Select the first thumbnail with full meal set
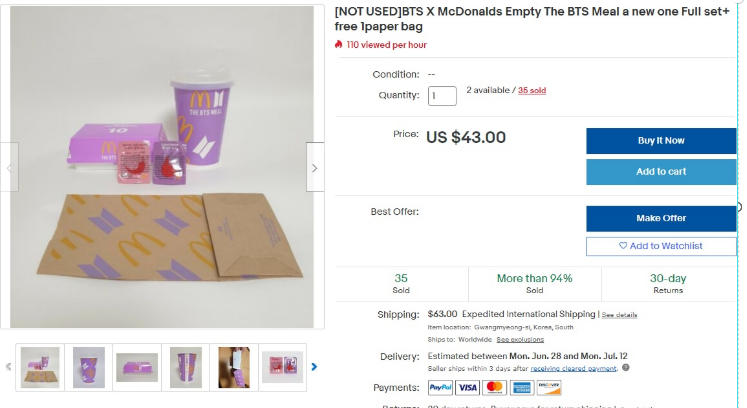The height and width of the screenshot is (408, 747). click(x=40, y=367)
